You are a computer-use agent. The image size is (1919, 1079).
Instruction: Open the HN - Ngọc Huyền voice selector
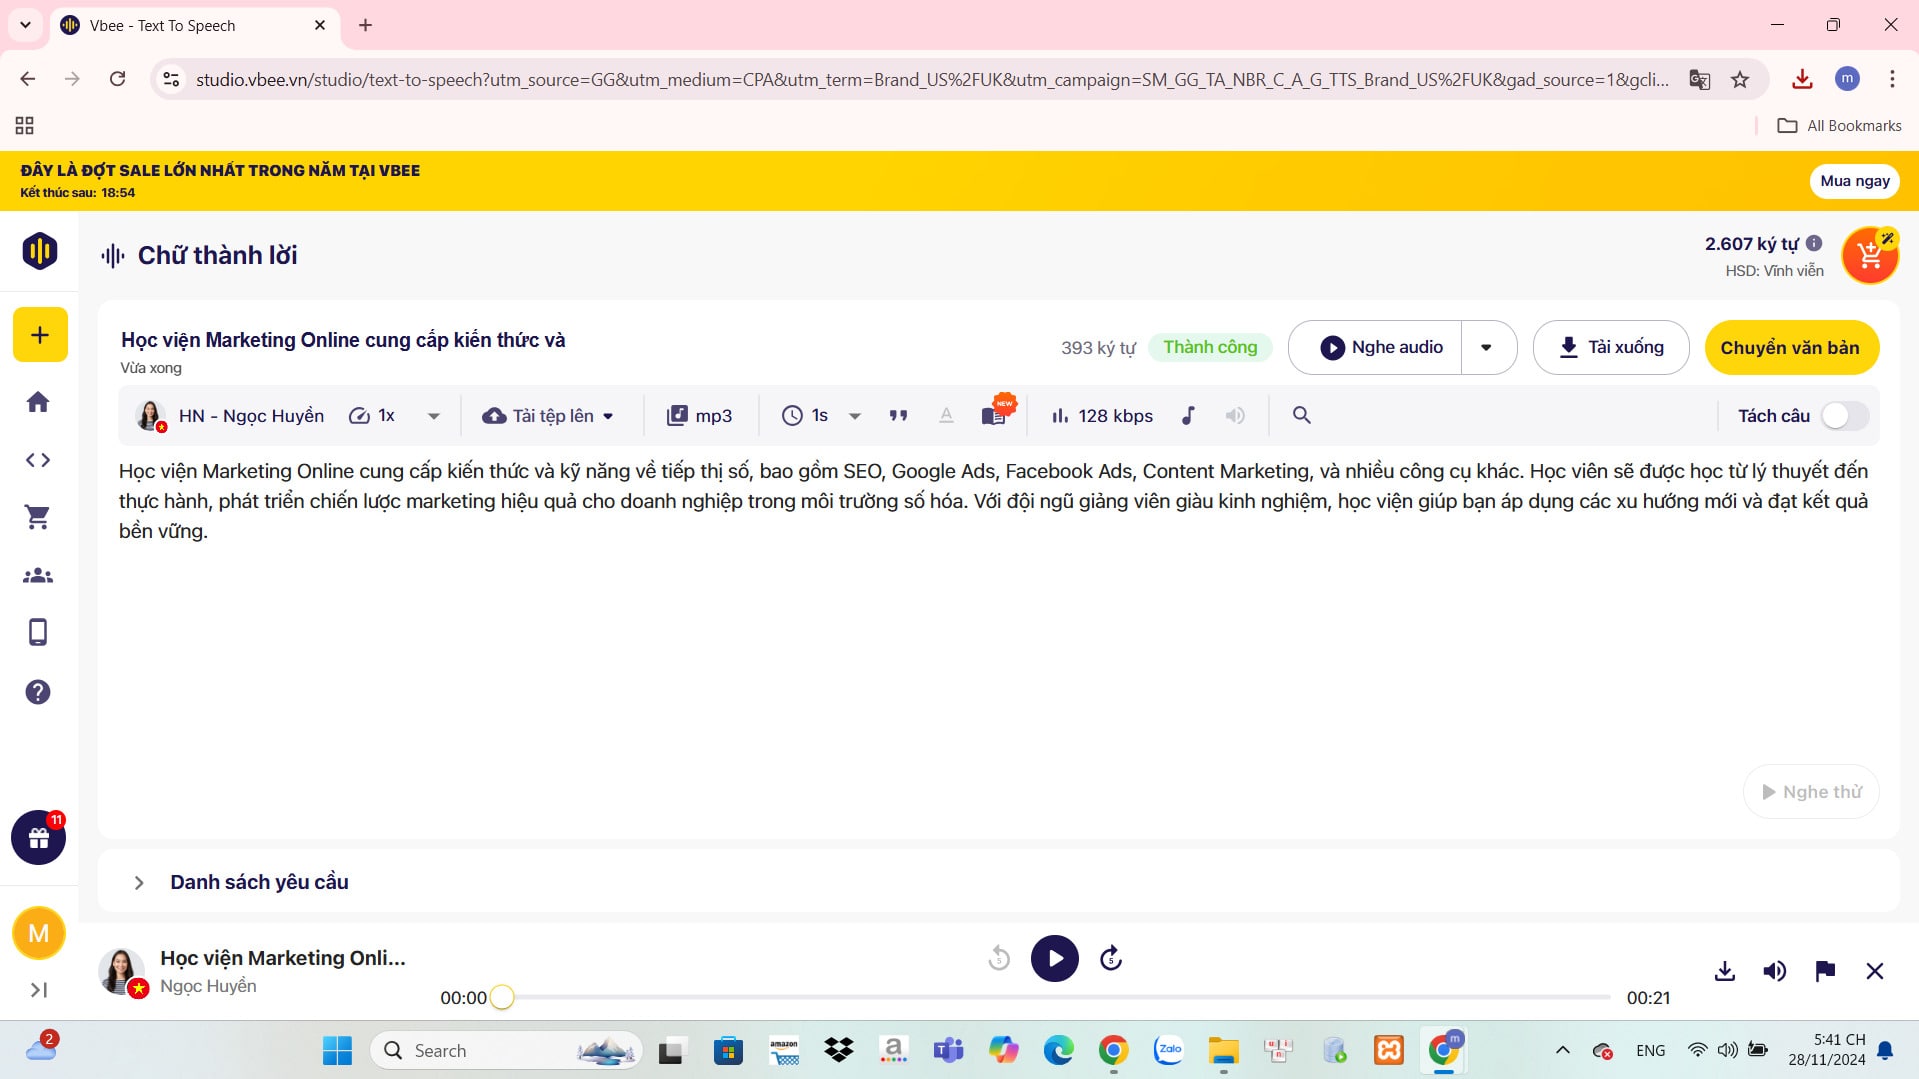click(230, 416)
